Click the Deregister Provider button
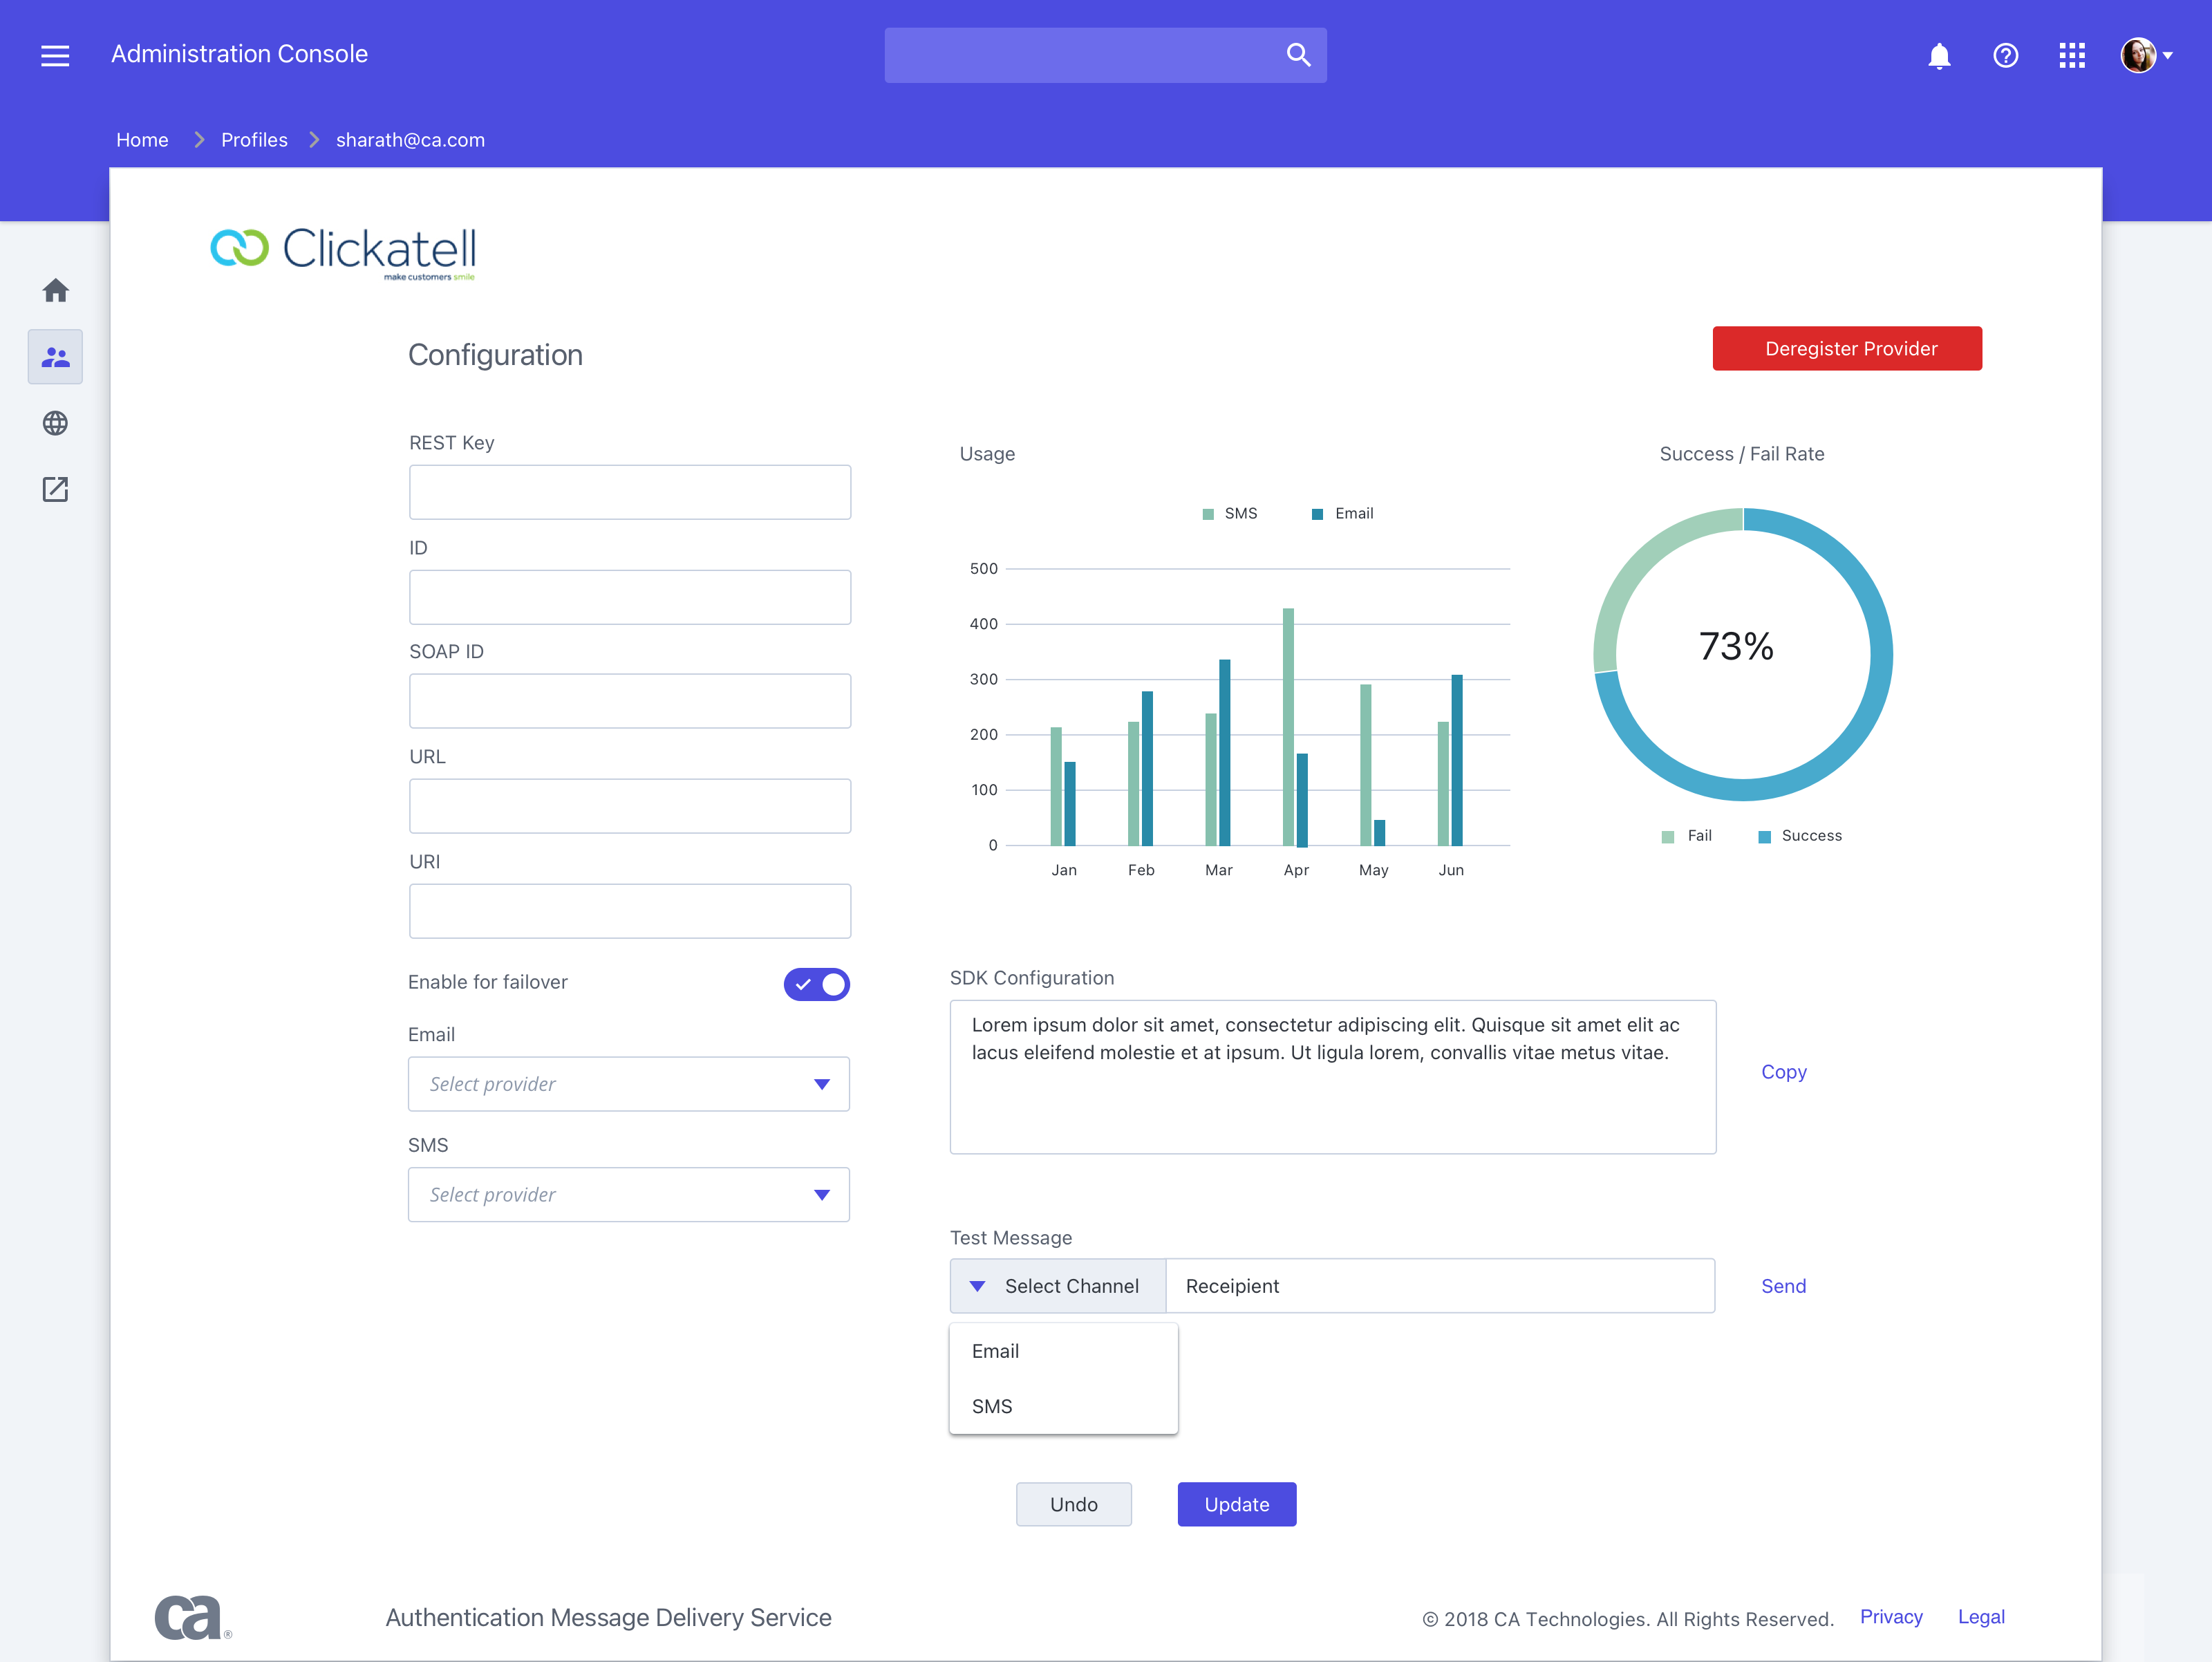The image size is (2212, 1662). (x=1847, y=349)
